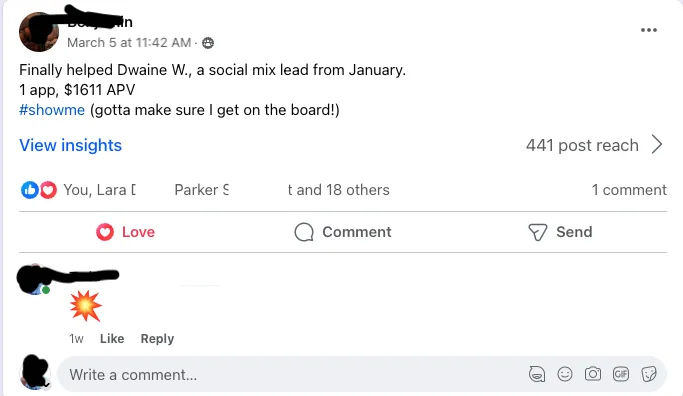Show the 1 comment count link
Screen dimensions: 683x396
[x=629, y=190]
